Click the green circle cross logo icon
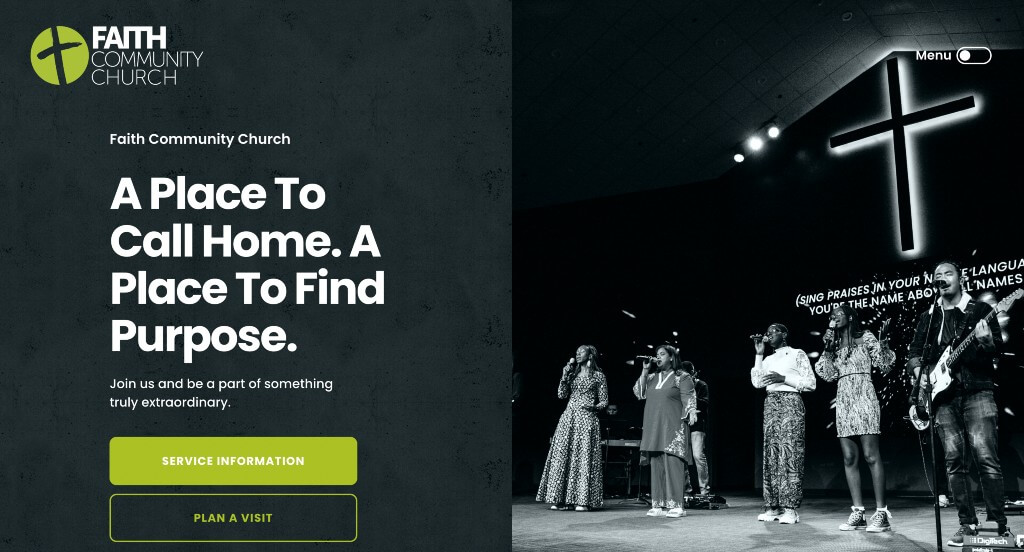Viewport: 1024px width, 552px height. click(59, 56)
